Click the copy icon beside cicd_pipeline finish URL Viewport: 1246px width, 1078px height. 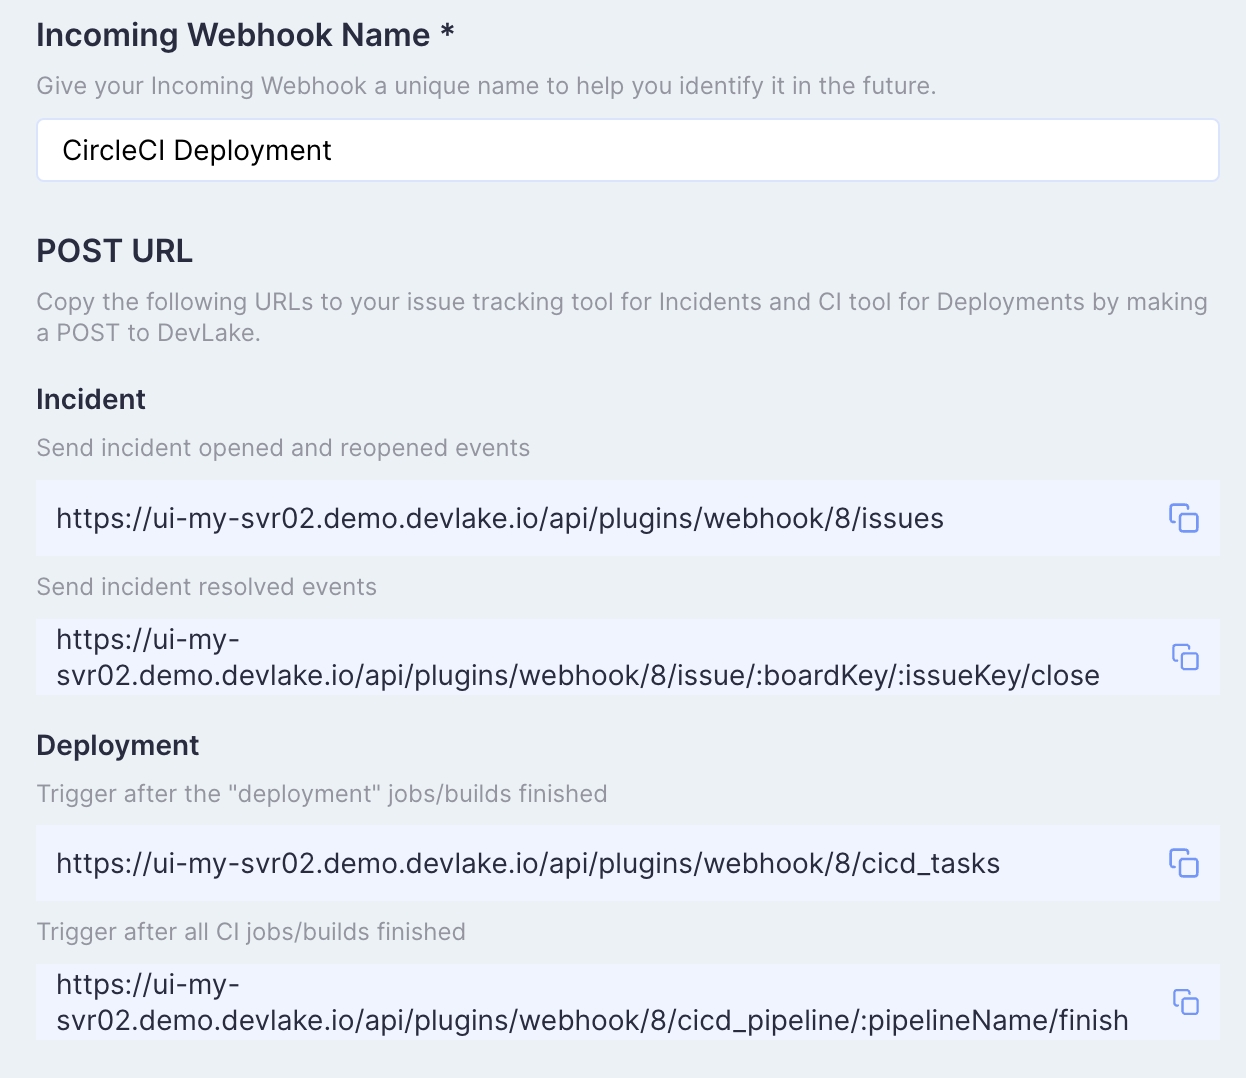(1184, 1002)
